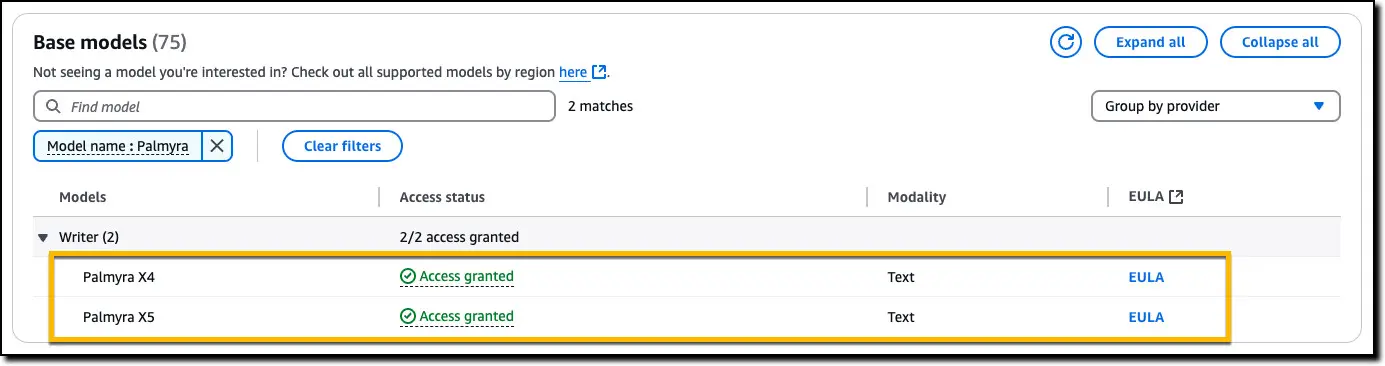Open supported models by region here link
Screen dimensions: 1385x366
(x=573, y=72)
